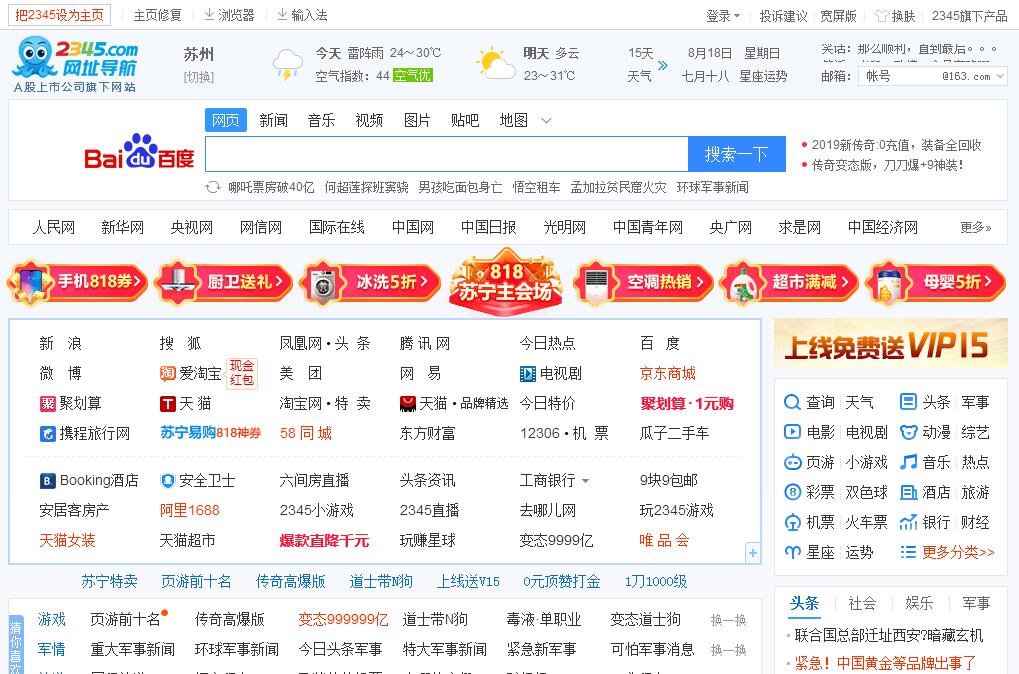Expand the 工商银行 dropdown arrow
The width and height of the screenshot is (1019, 674).
pyautogui.click(x=585, y=481)
